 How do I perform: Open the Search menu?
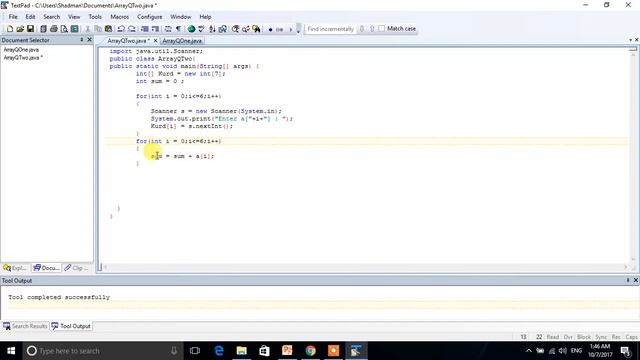pos(51,17)
